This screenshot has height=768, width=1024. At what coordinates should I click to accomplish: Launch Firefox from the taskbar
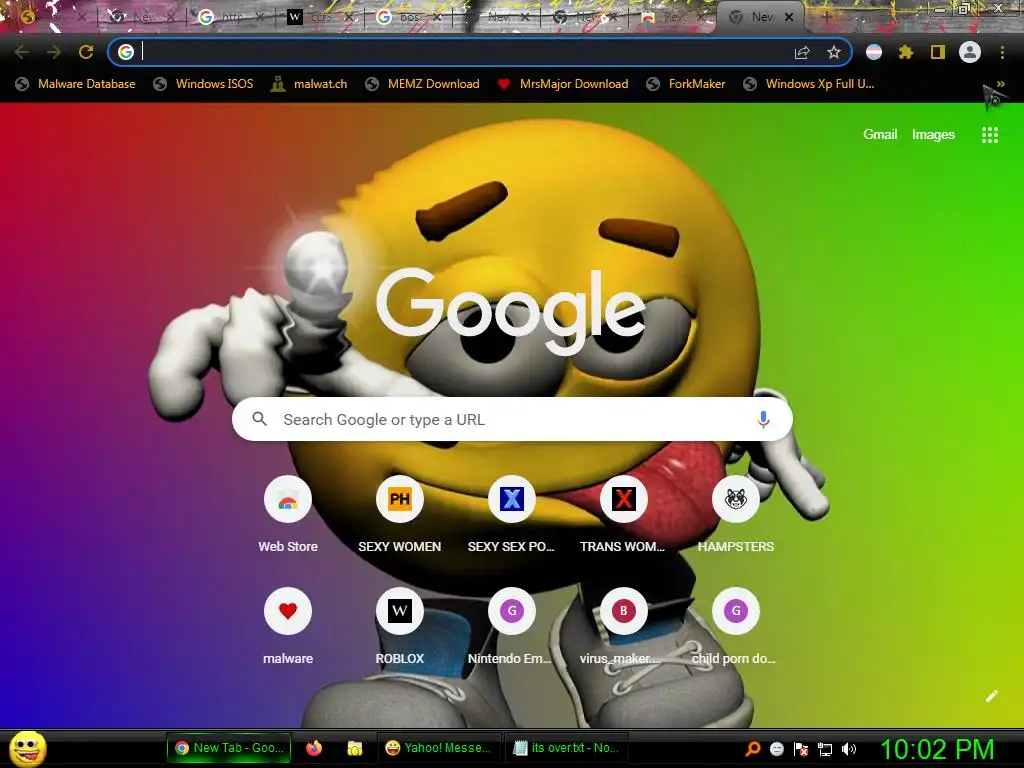click(x=314, y=748)
